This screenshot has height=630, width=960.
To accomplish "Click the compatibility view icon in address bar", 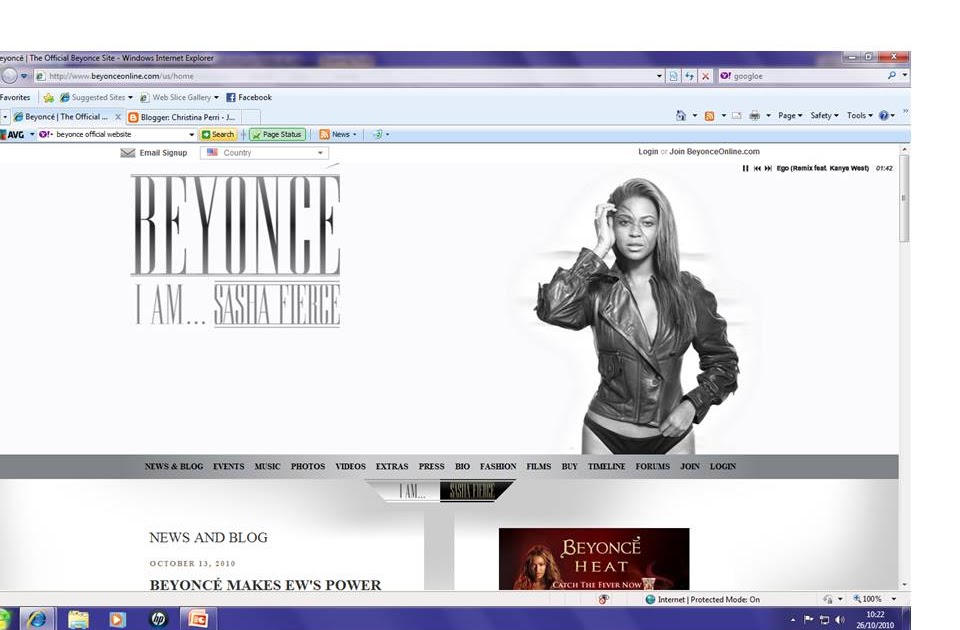I will (673, 76).
